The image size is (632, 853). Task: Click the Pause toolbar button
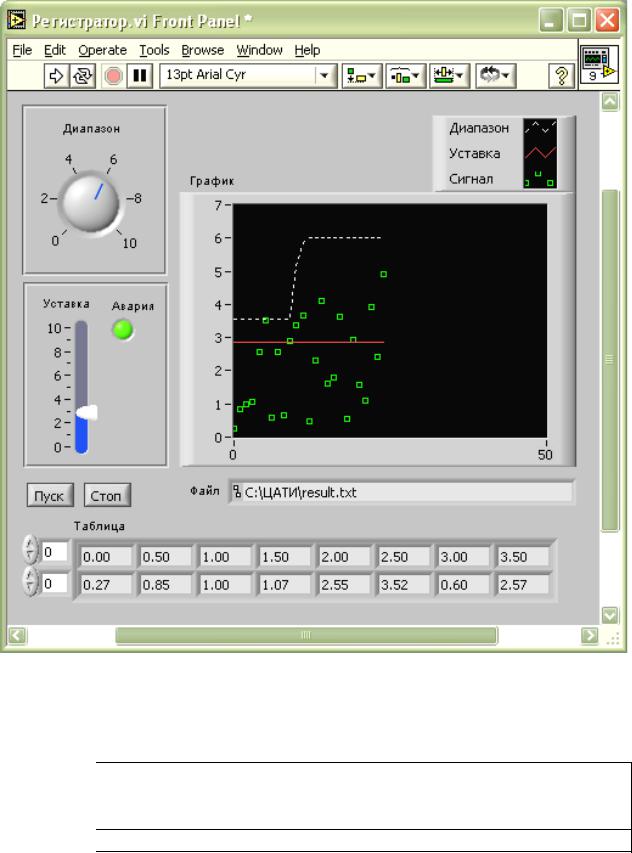pos(140,76)
